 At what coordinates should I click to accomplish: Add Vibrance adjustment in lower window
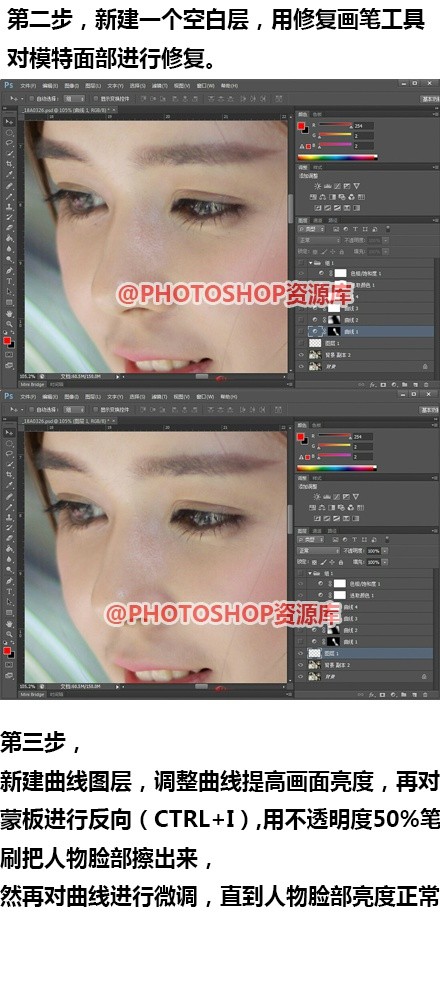click(356, 497)
